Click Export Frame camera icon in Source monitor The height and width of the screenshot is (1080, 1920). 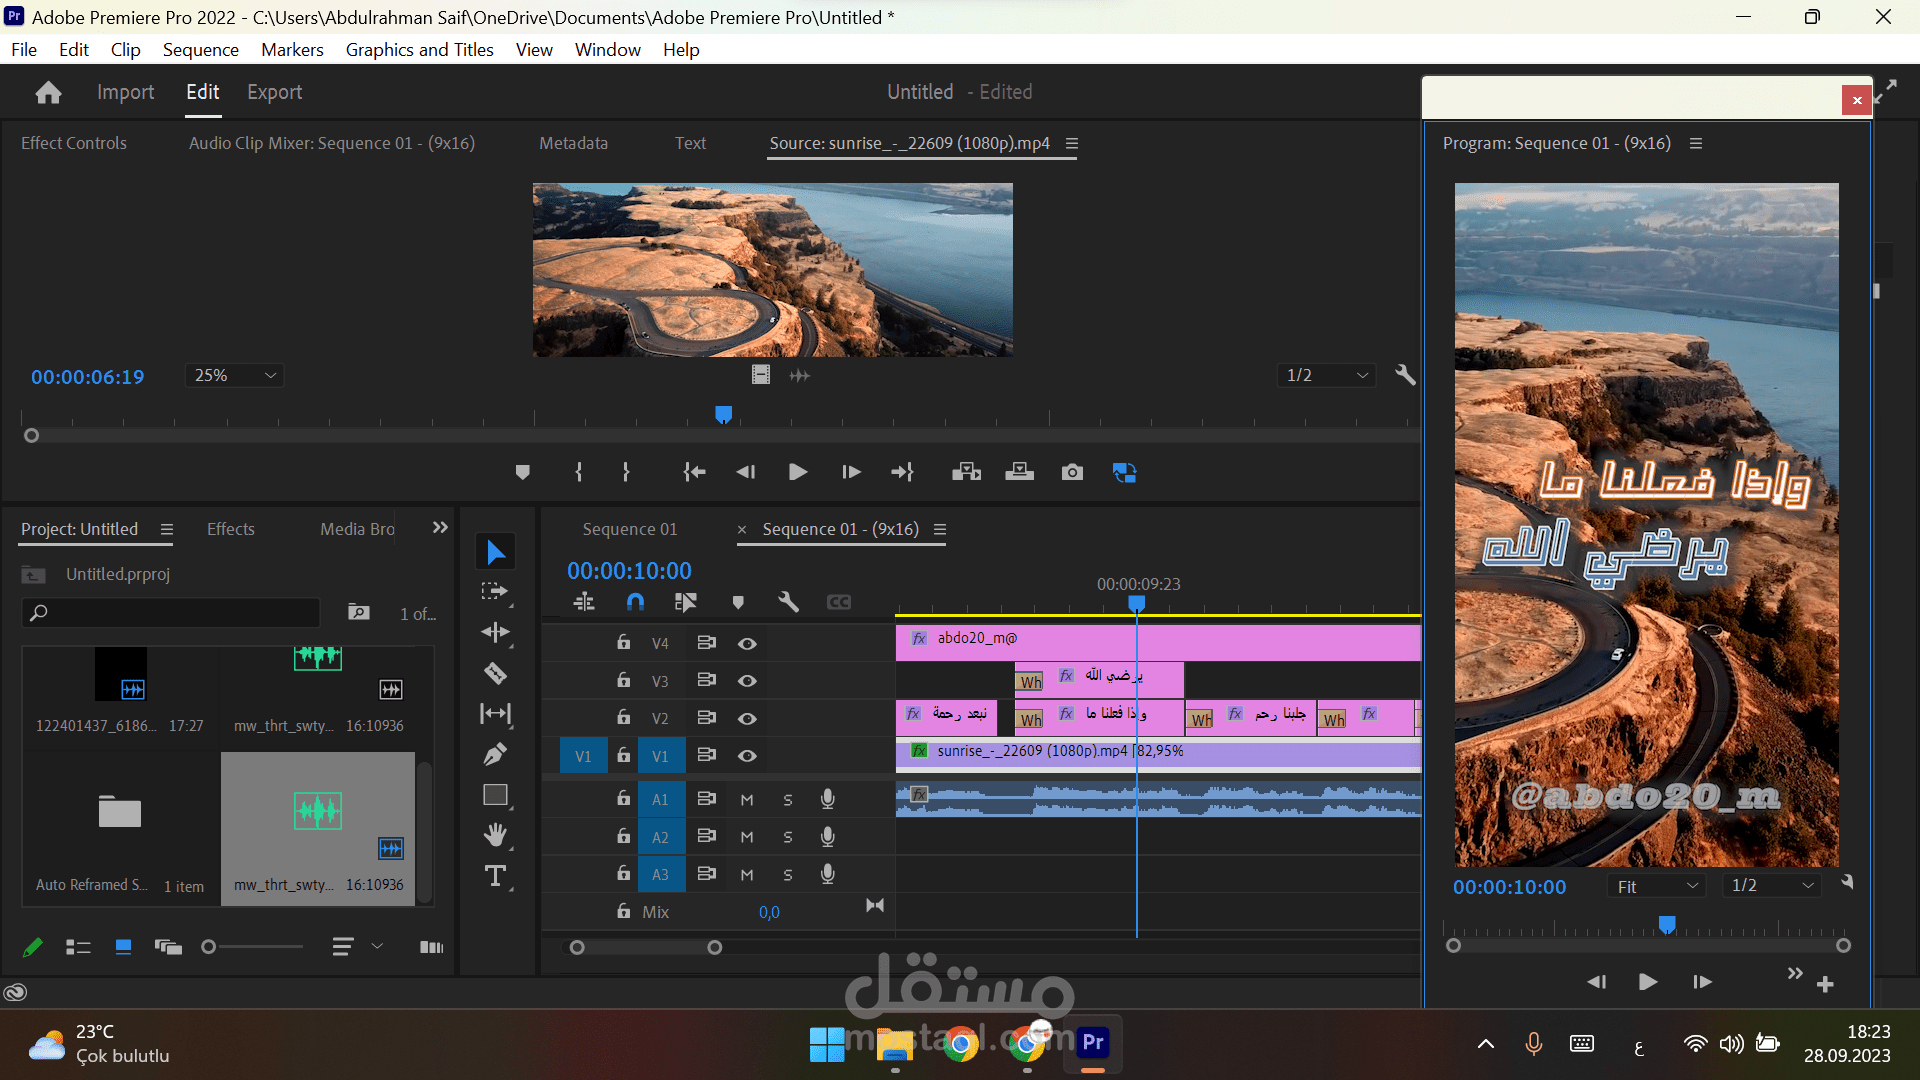click(1072, 472)
